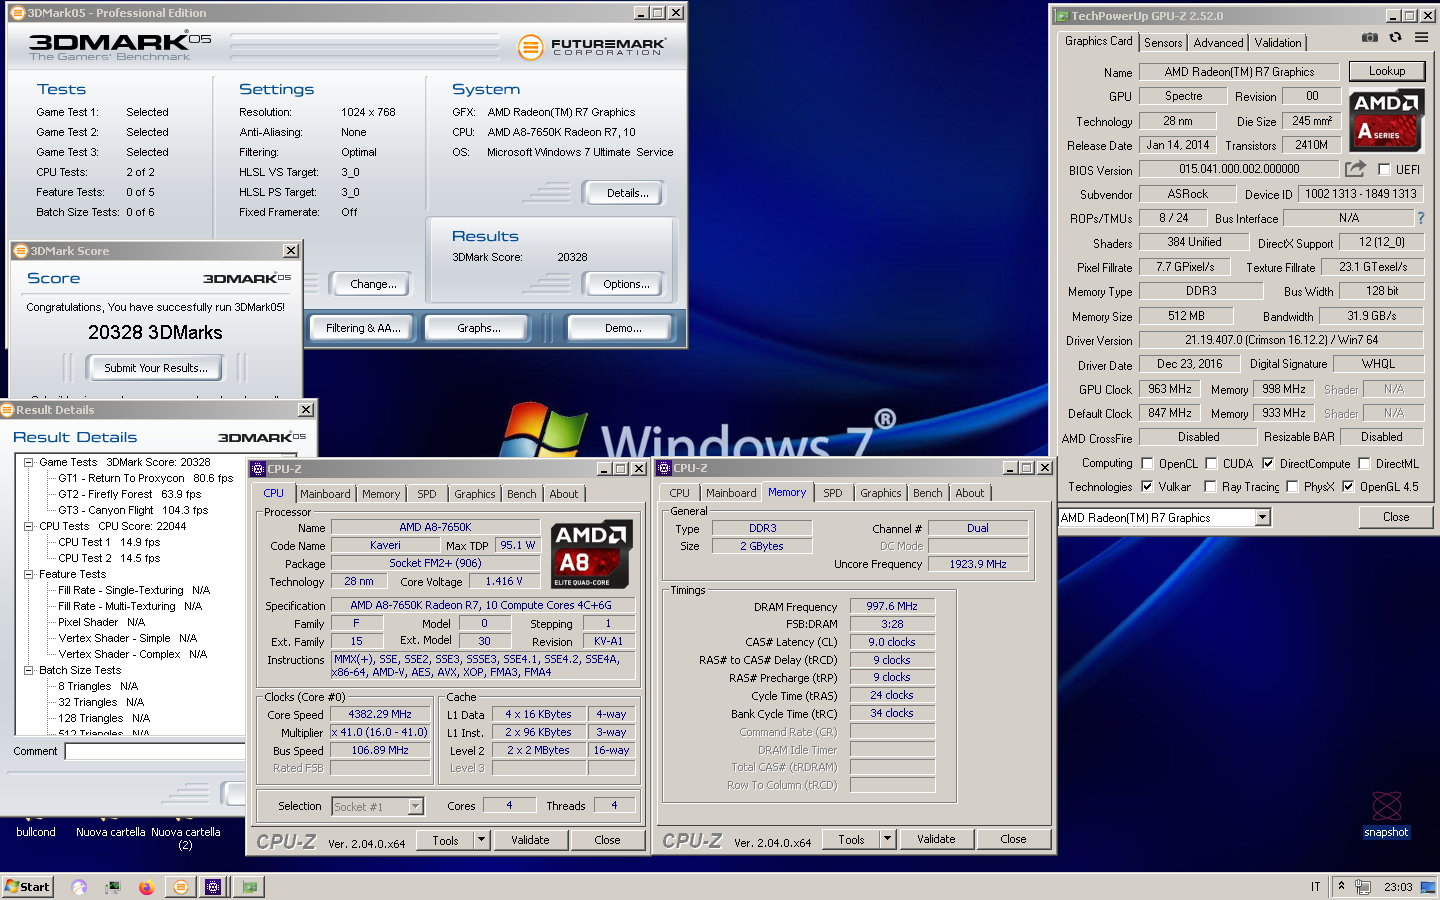The image size is (1440, 900).
Task: Click Validate in CPU-Z Memory window
Action: click(x=936, y=839)
